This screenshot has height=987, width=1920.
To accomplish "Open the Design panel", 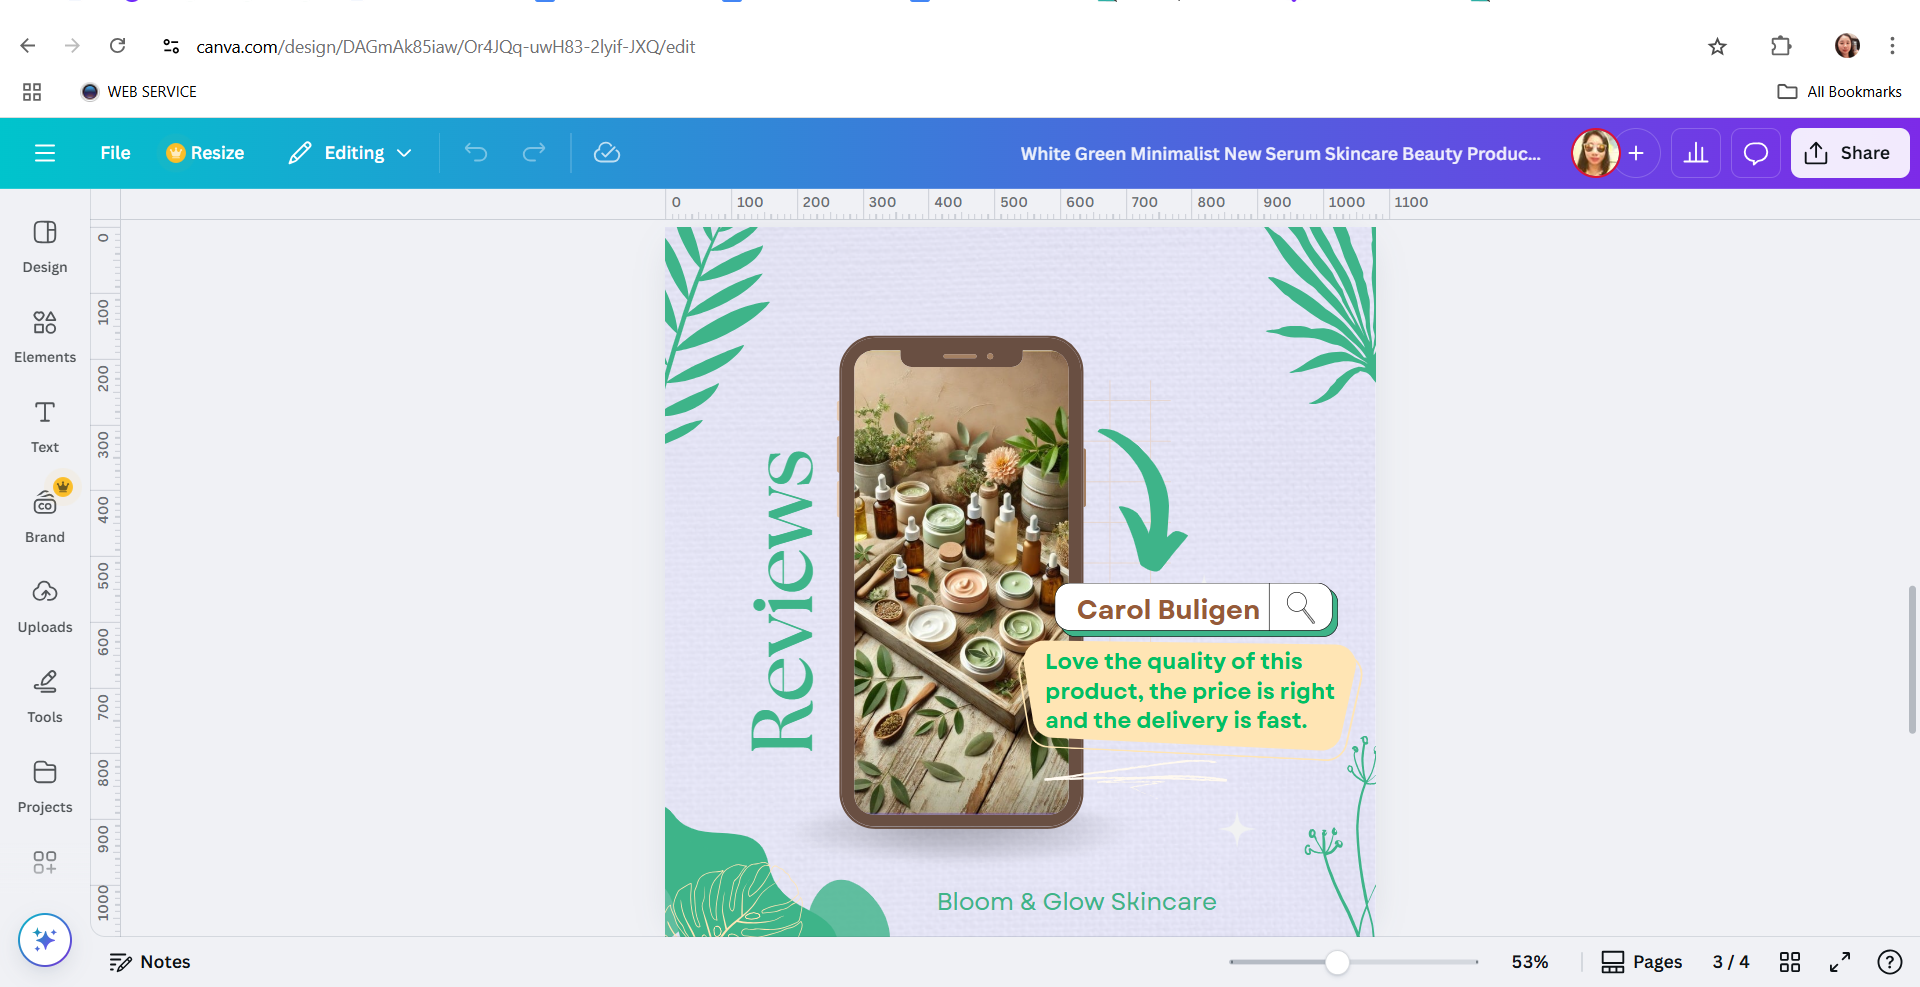I will [45, 247].
